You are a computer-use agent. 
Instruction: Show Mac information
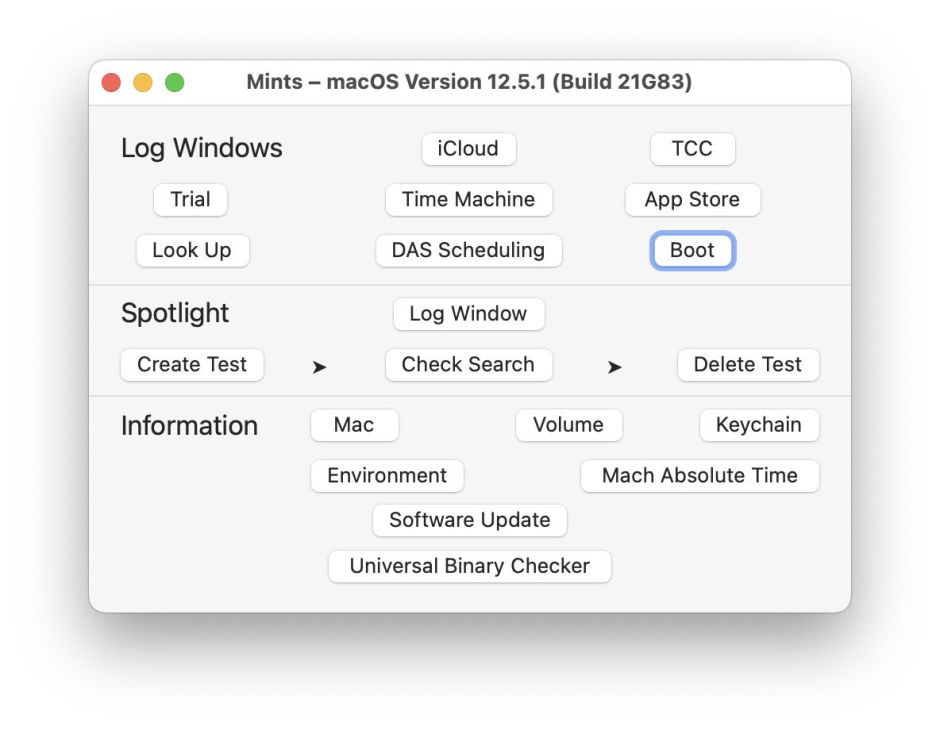click(x=354, y=425)
